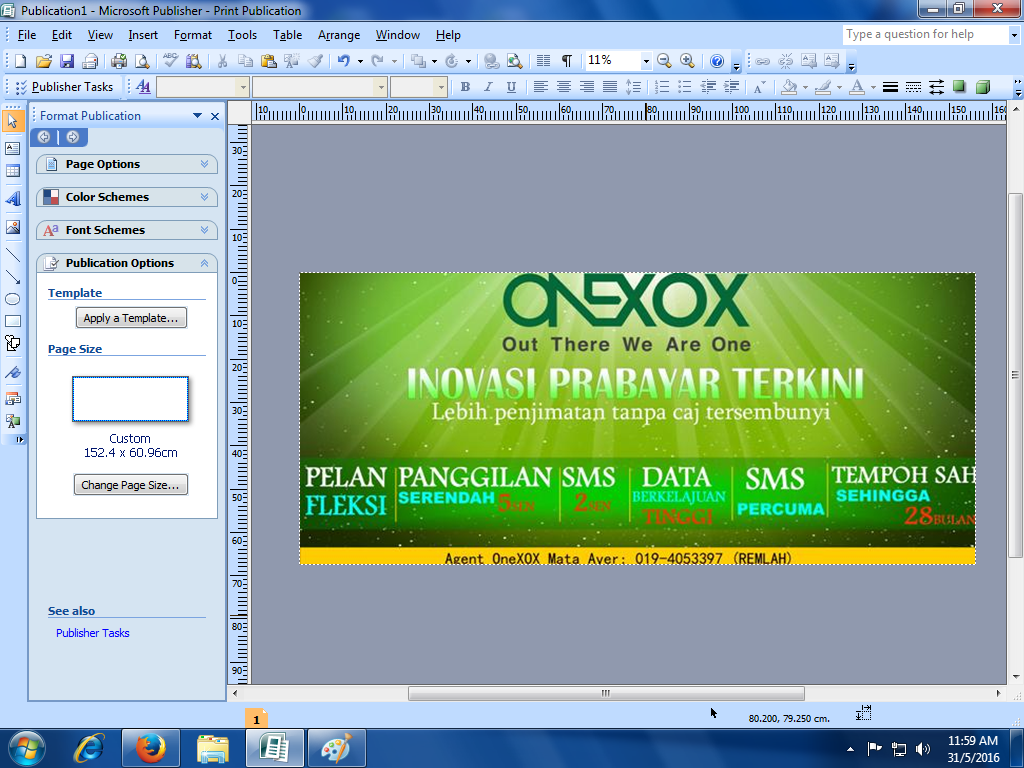
Task: Toggle Align Text Right
Action: [586, 87]
